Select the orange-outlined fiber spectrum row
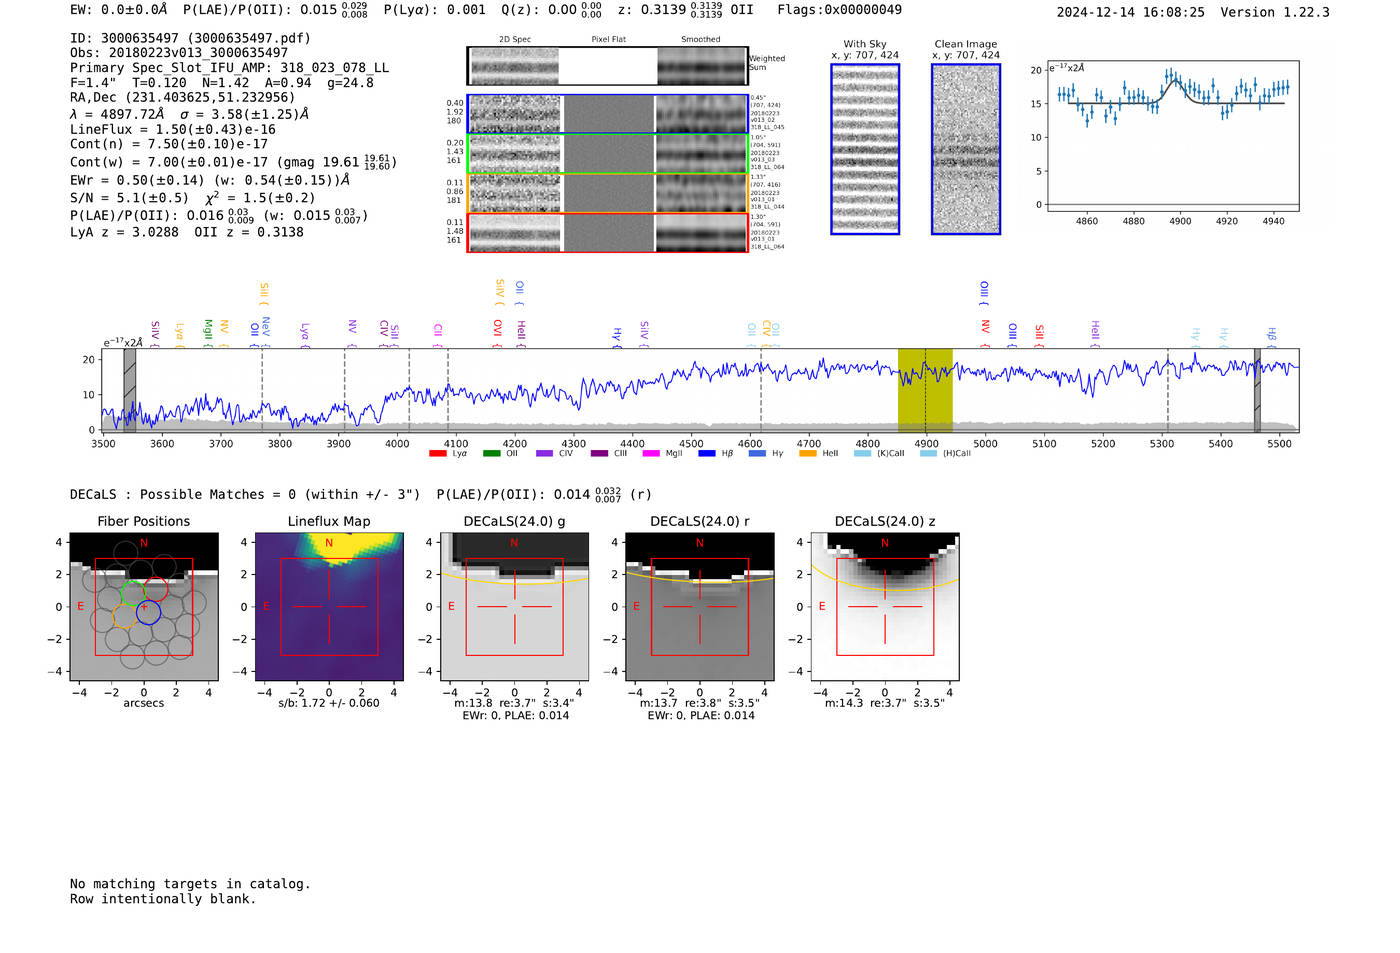The height and width of the screenshot is (953, 1400). pyautogui.click(x=607, y=193)
